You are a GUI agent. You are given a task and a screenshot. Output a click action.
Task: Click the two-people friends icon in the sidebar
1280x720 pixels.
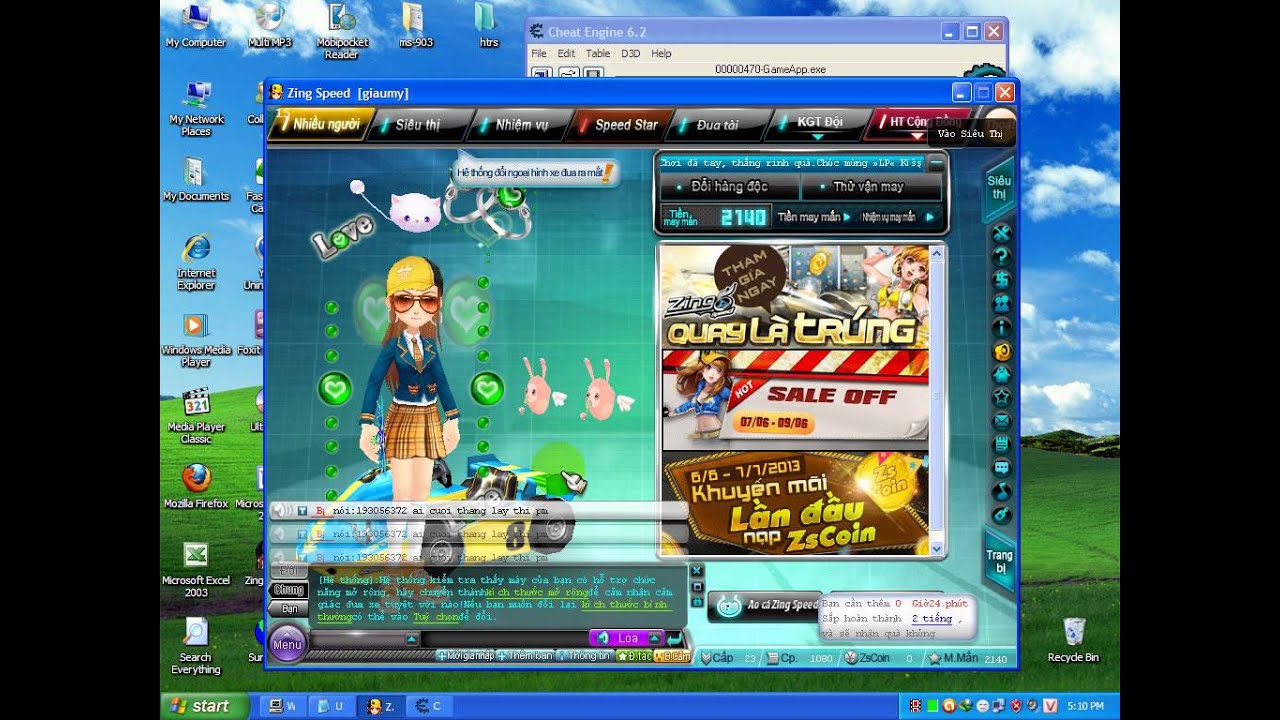pyautogui.click(x=1001, y=303)
